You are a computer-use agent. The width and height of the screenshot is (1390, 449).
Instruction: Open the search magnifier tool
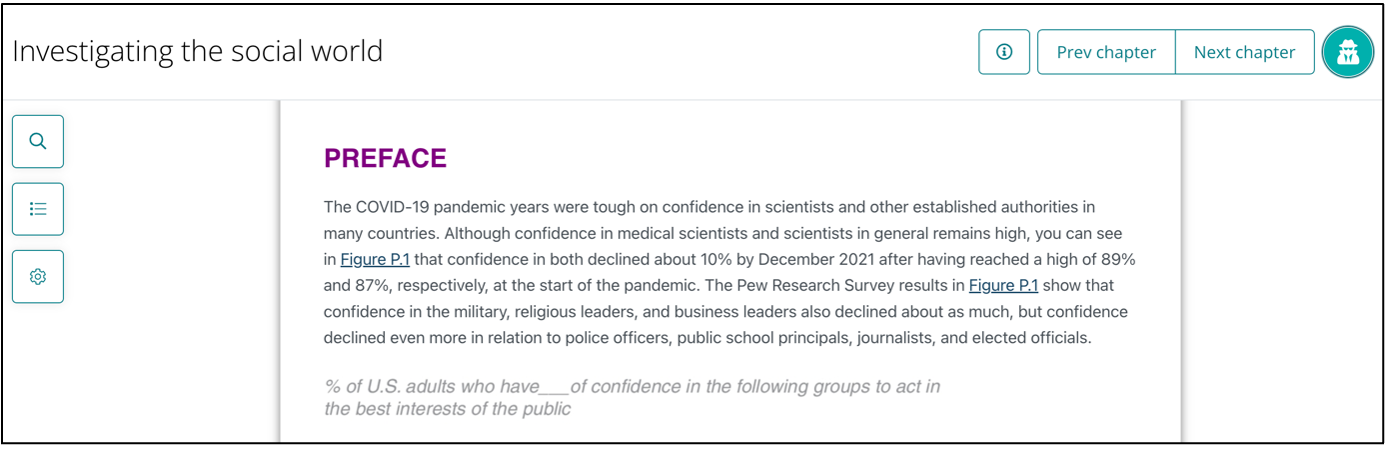[38, 141]
